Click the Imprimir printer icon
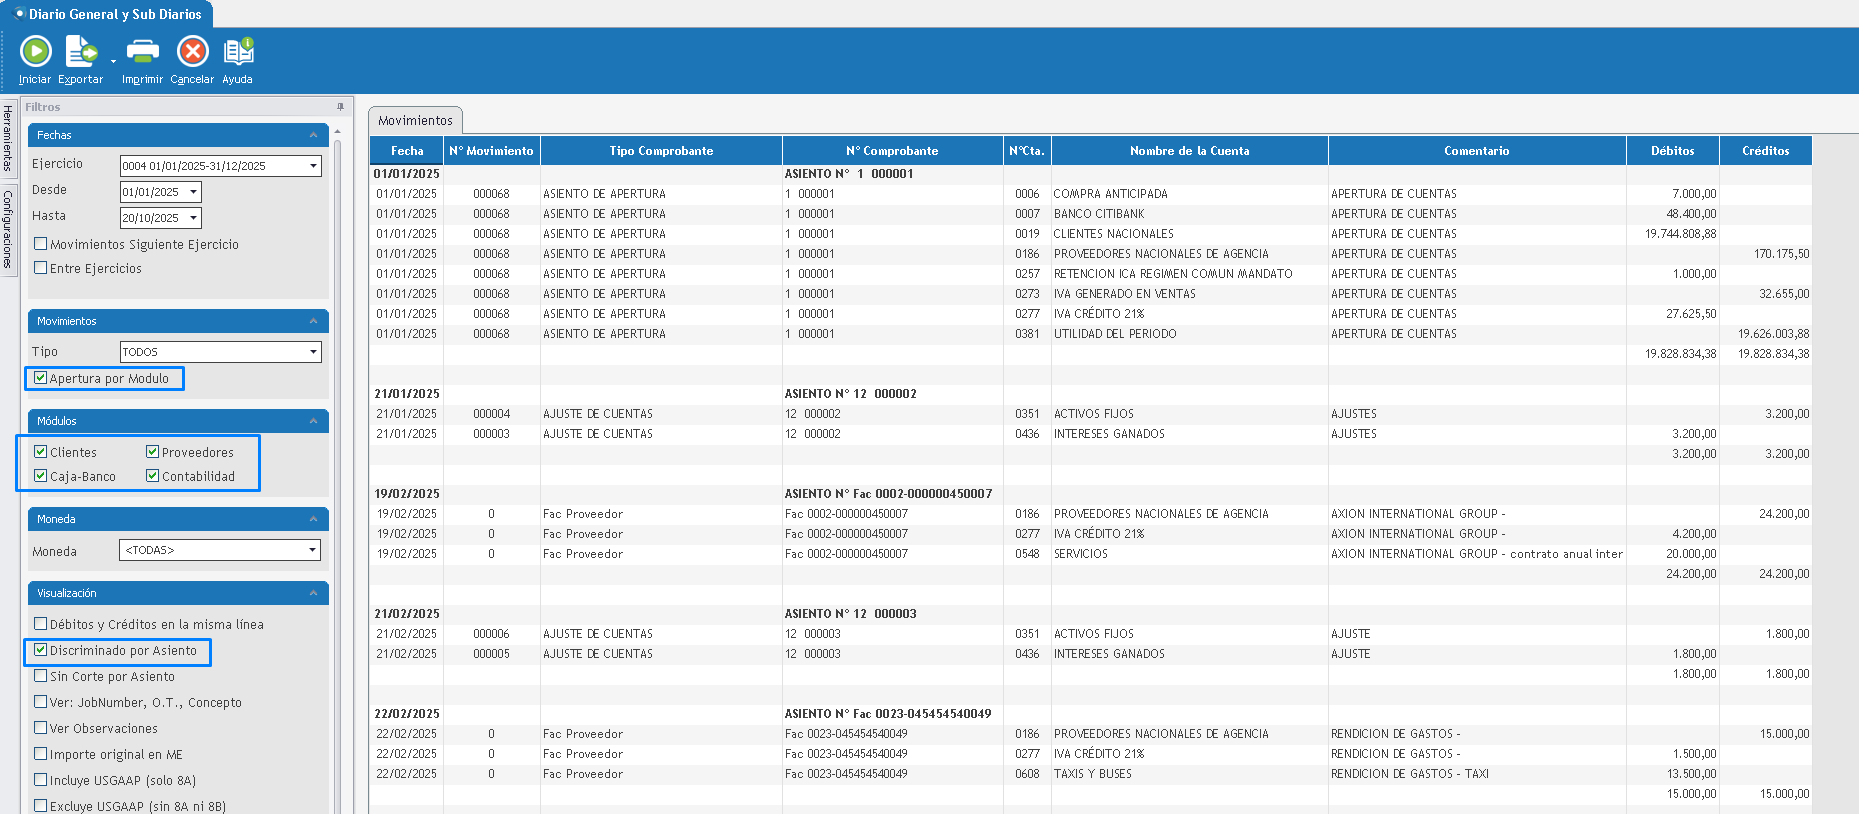This screenshot has width=1859, height=814. coord(142,51)
